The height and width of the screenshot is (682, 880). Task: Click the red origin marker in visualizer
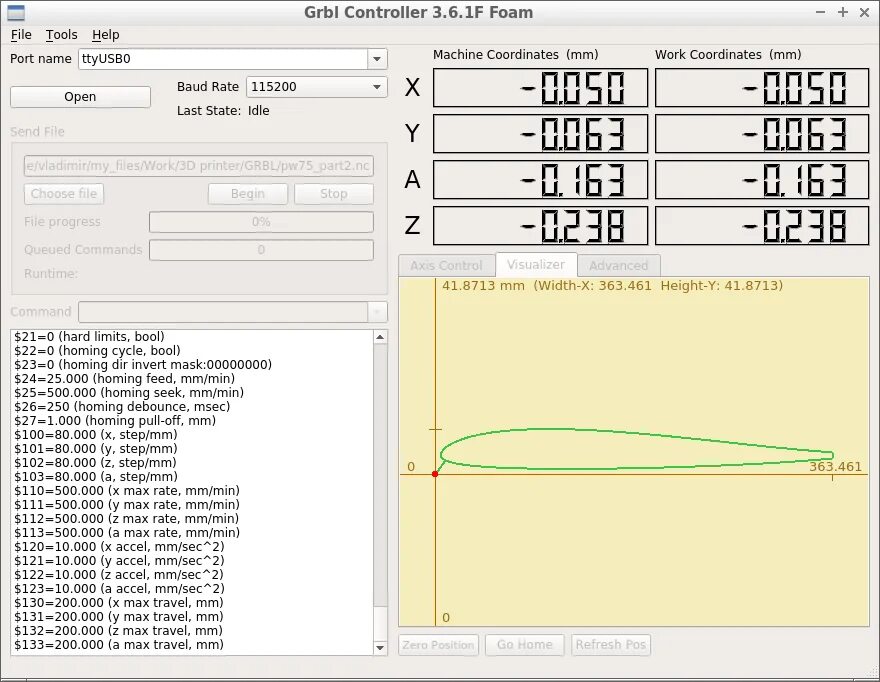click(435, 474)
